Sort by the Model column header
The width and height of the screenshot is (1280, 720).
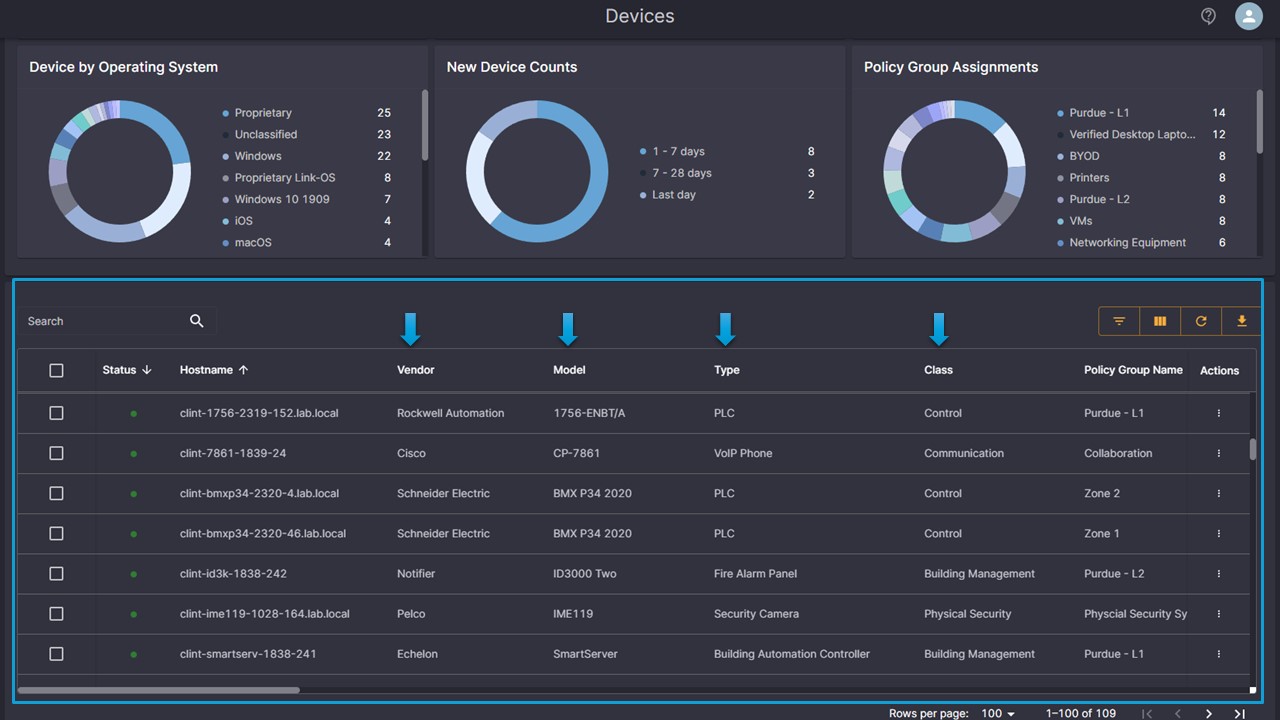[x=569, y=370]
